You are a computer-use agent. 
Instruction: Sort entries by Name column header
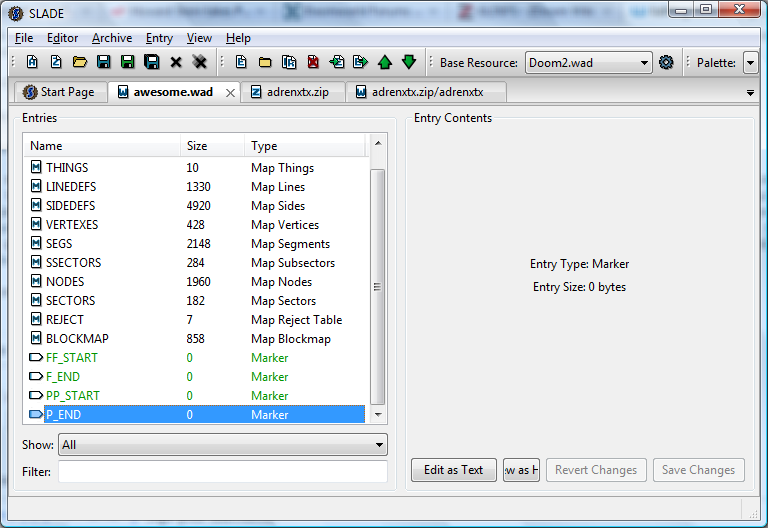102,145
